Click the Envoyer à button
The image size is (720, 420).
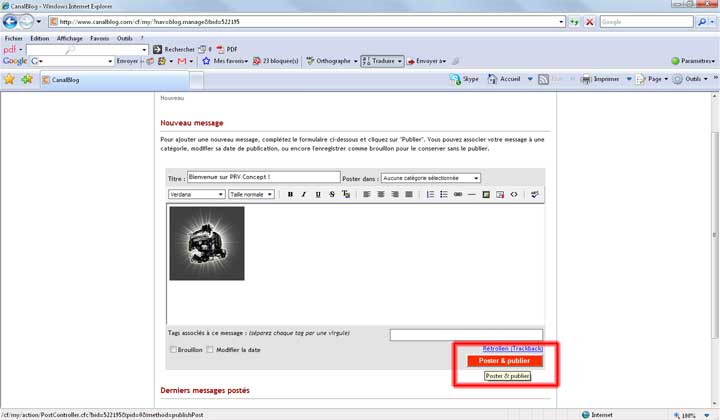coord(427,61)
